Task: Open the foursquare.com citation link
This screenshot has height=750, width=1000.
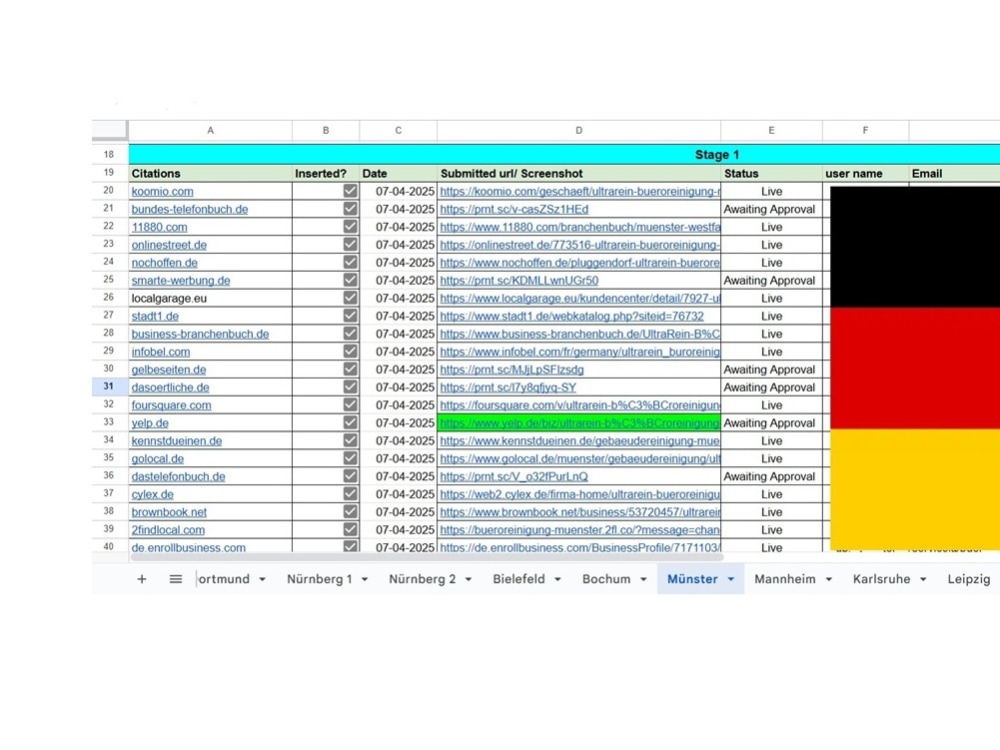Action: [171, 406]
